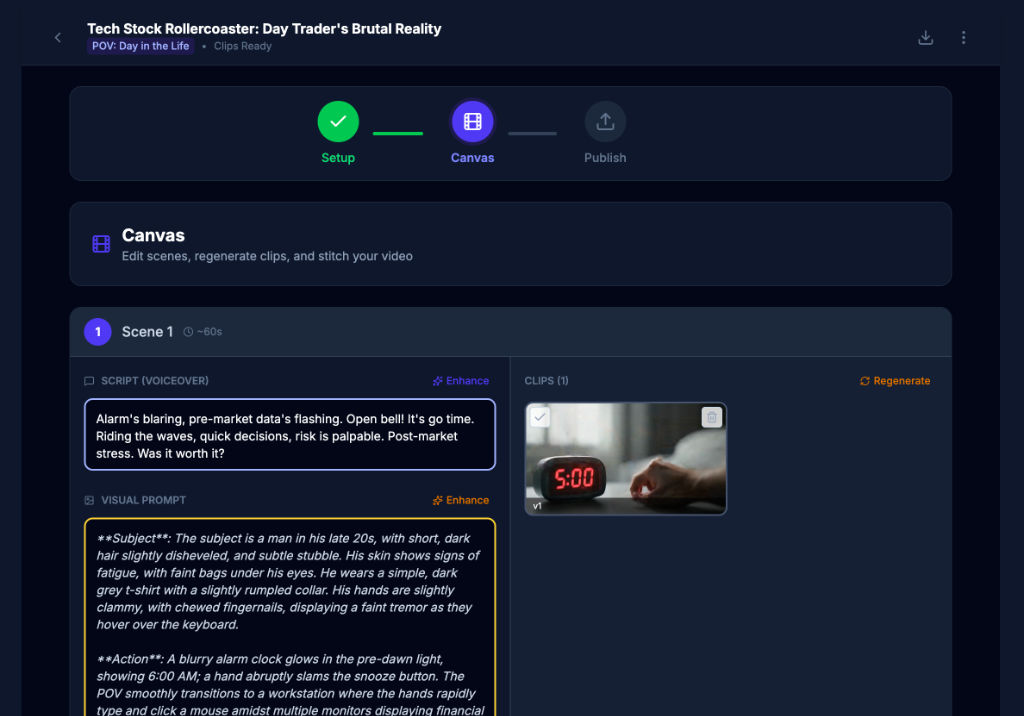Click the Setup-to-Canvas green progress bar
This screenshot has width=1024, height=716.
[x=398, y=131]
